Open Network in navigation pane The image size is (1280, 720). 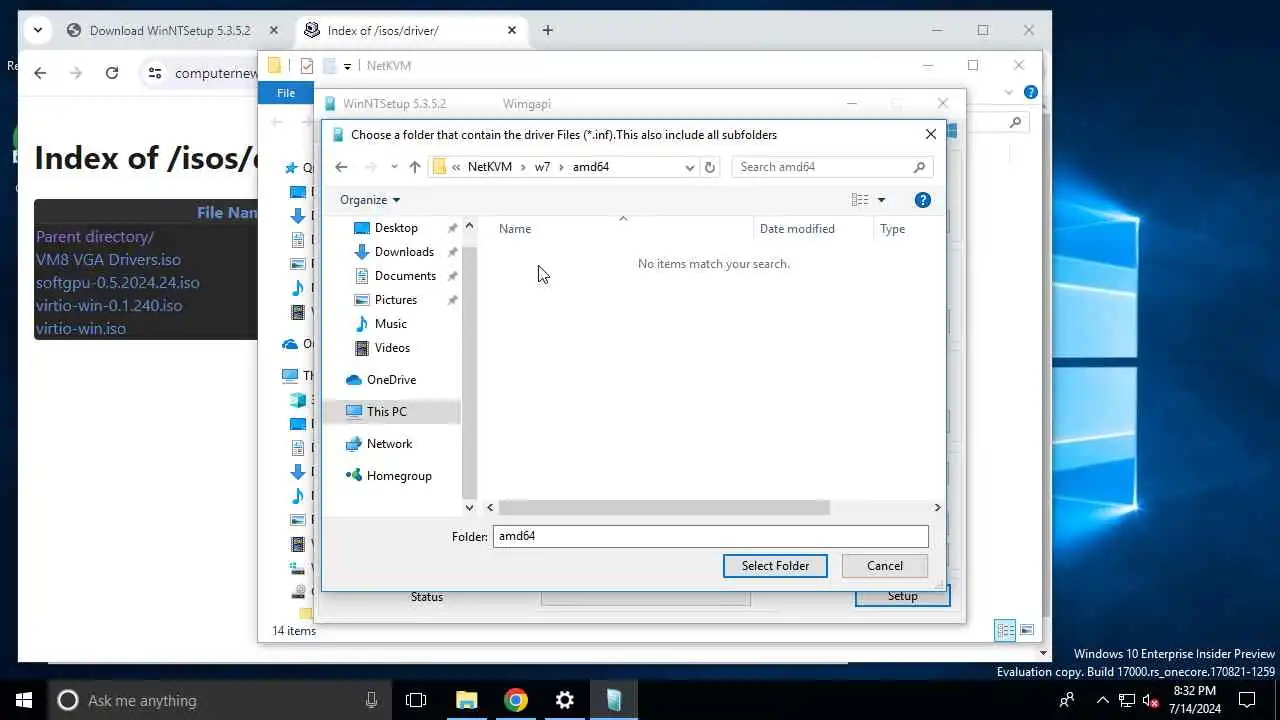click(389, 444)
